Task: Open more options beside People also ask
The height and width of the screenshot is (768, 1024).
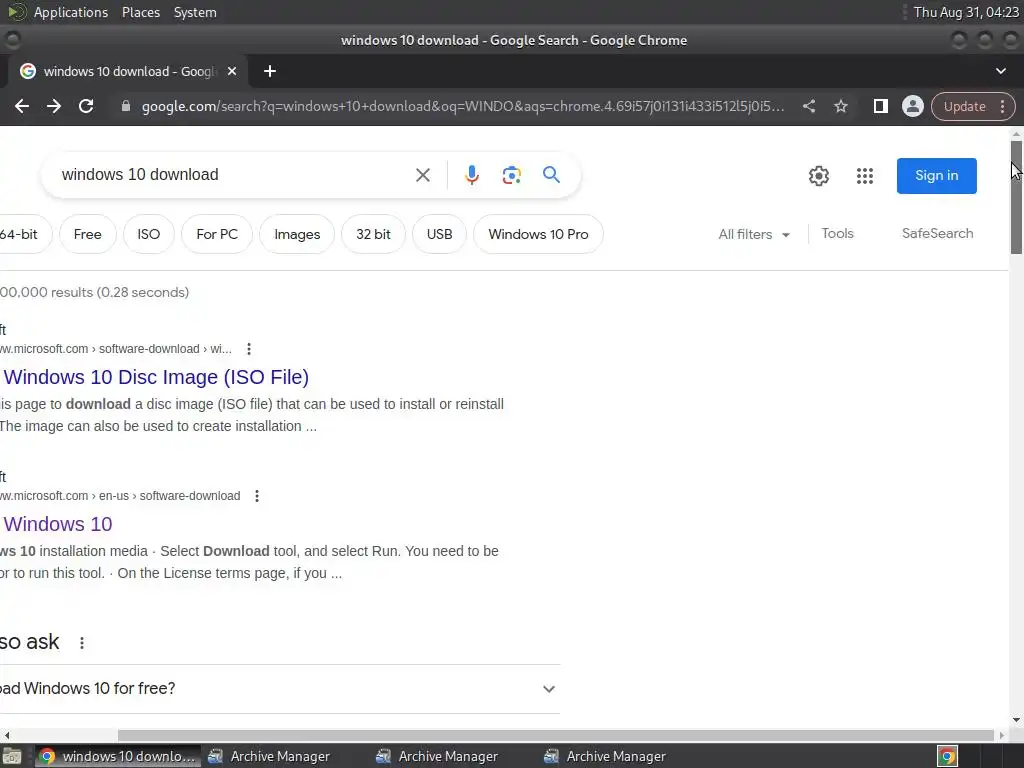Action: point(82,643)
